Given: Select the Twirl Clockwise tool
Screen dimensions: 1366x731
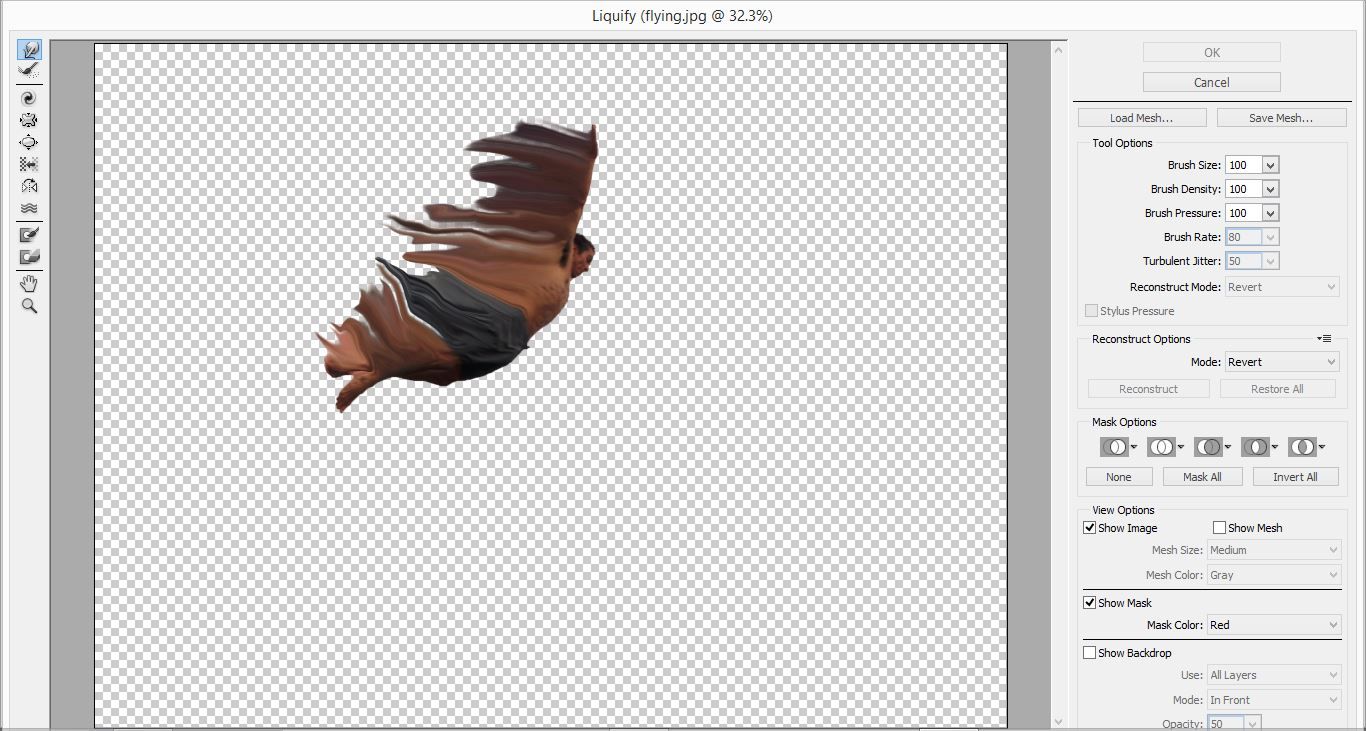Looking at the screenshot, I should pyautogui.click(x=29, y=98).
